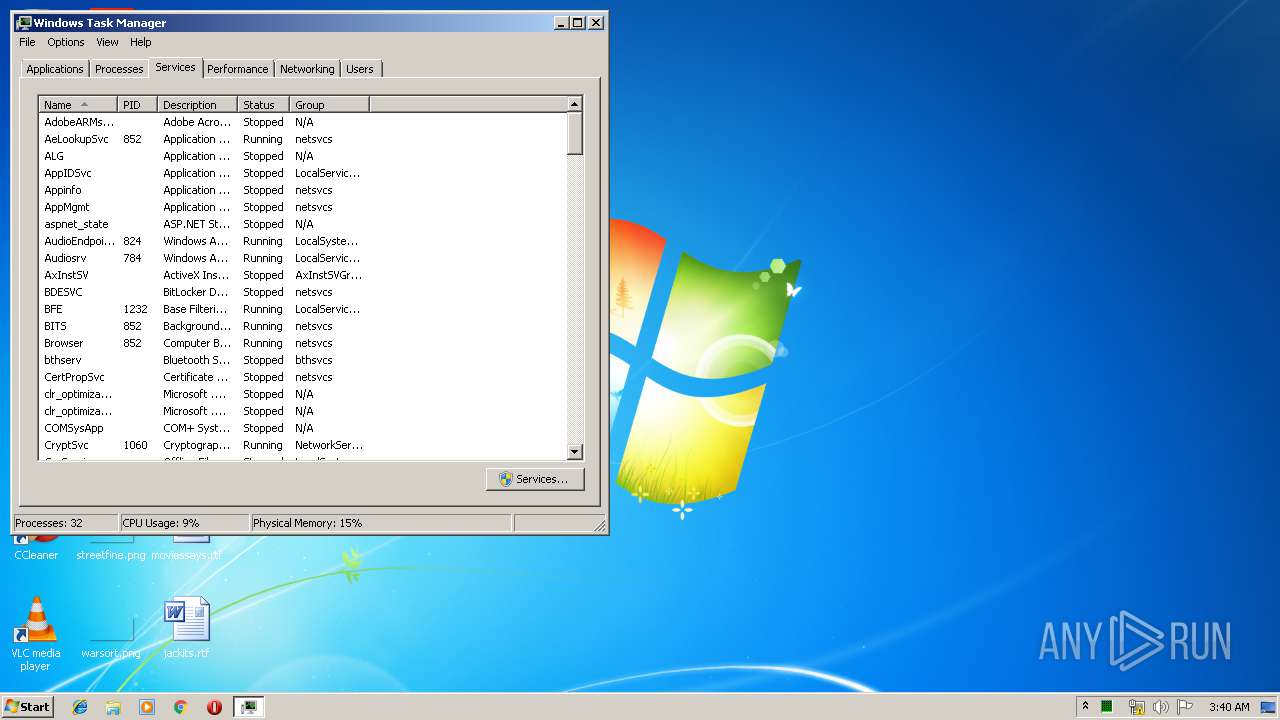Open the Start menu
The height and width of the screenshot is (720, 1280).
click(x=27, y=707)
